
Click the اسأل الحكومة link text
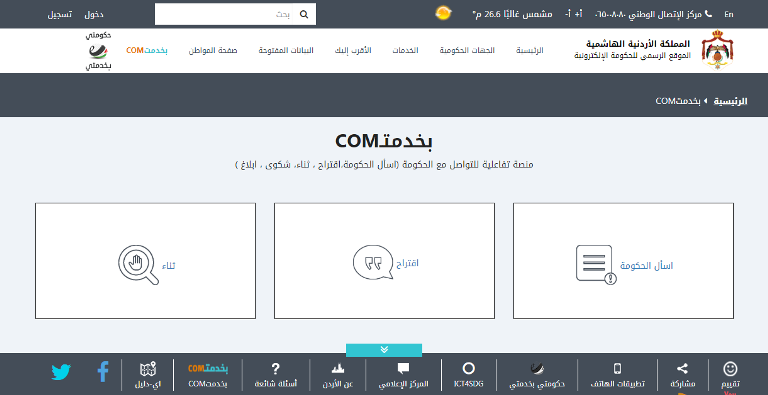(647, 266)
